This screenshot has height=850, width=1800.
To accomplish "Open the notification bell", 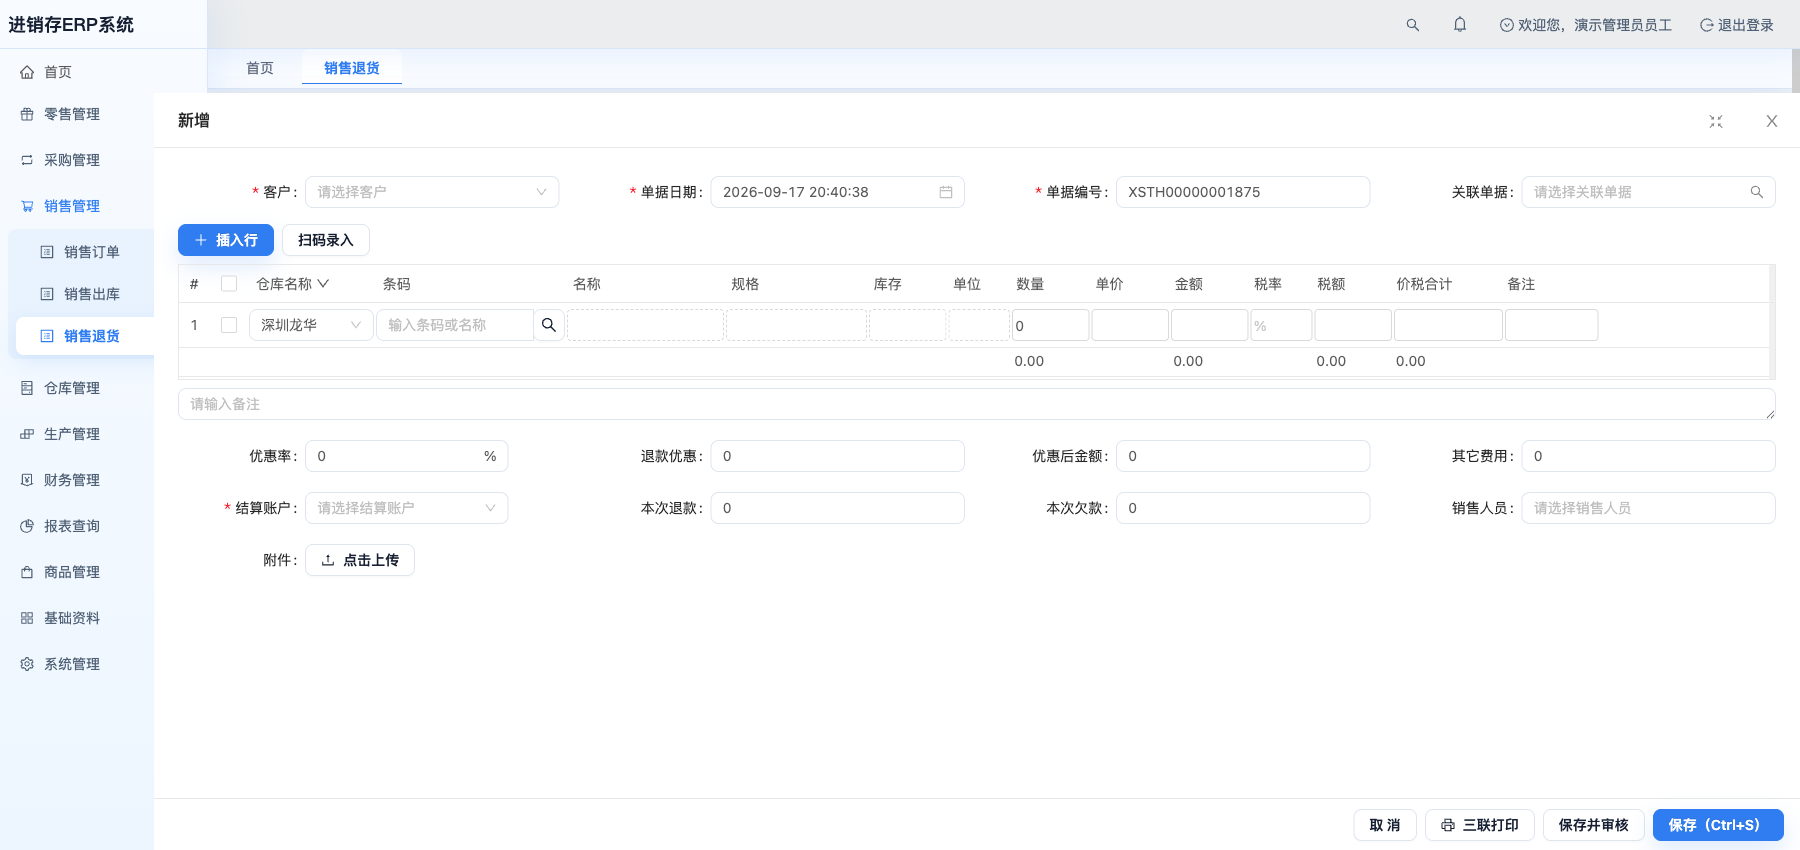I will (1460, 25).
